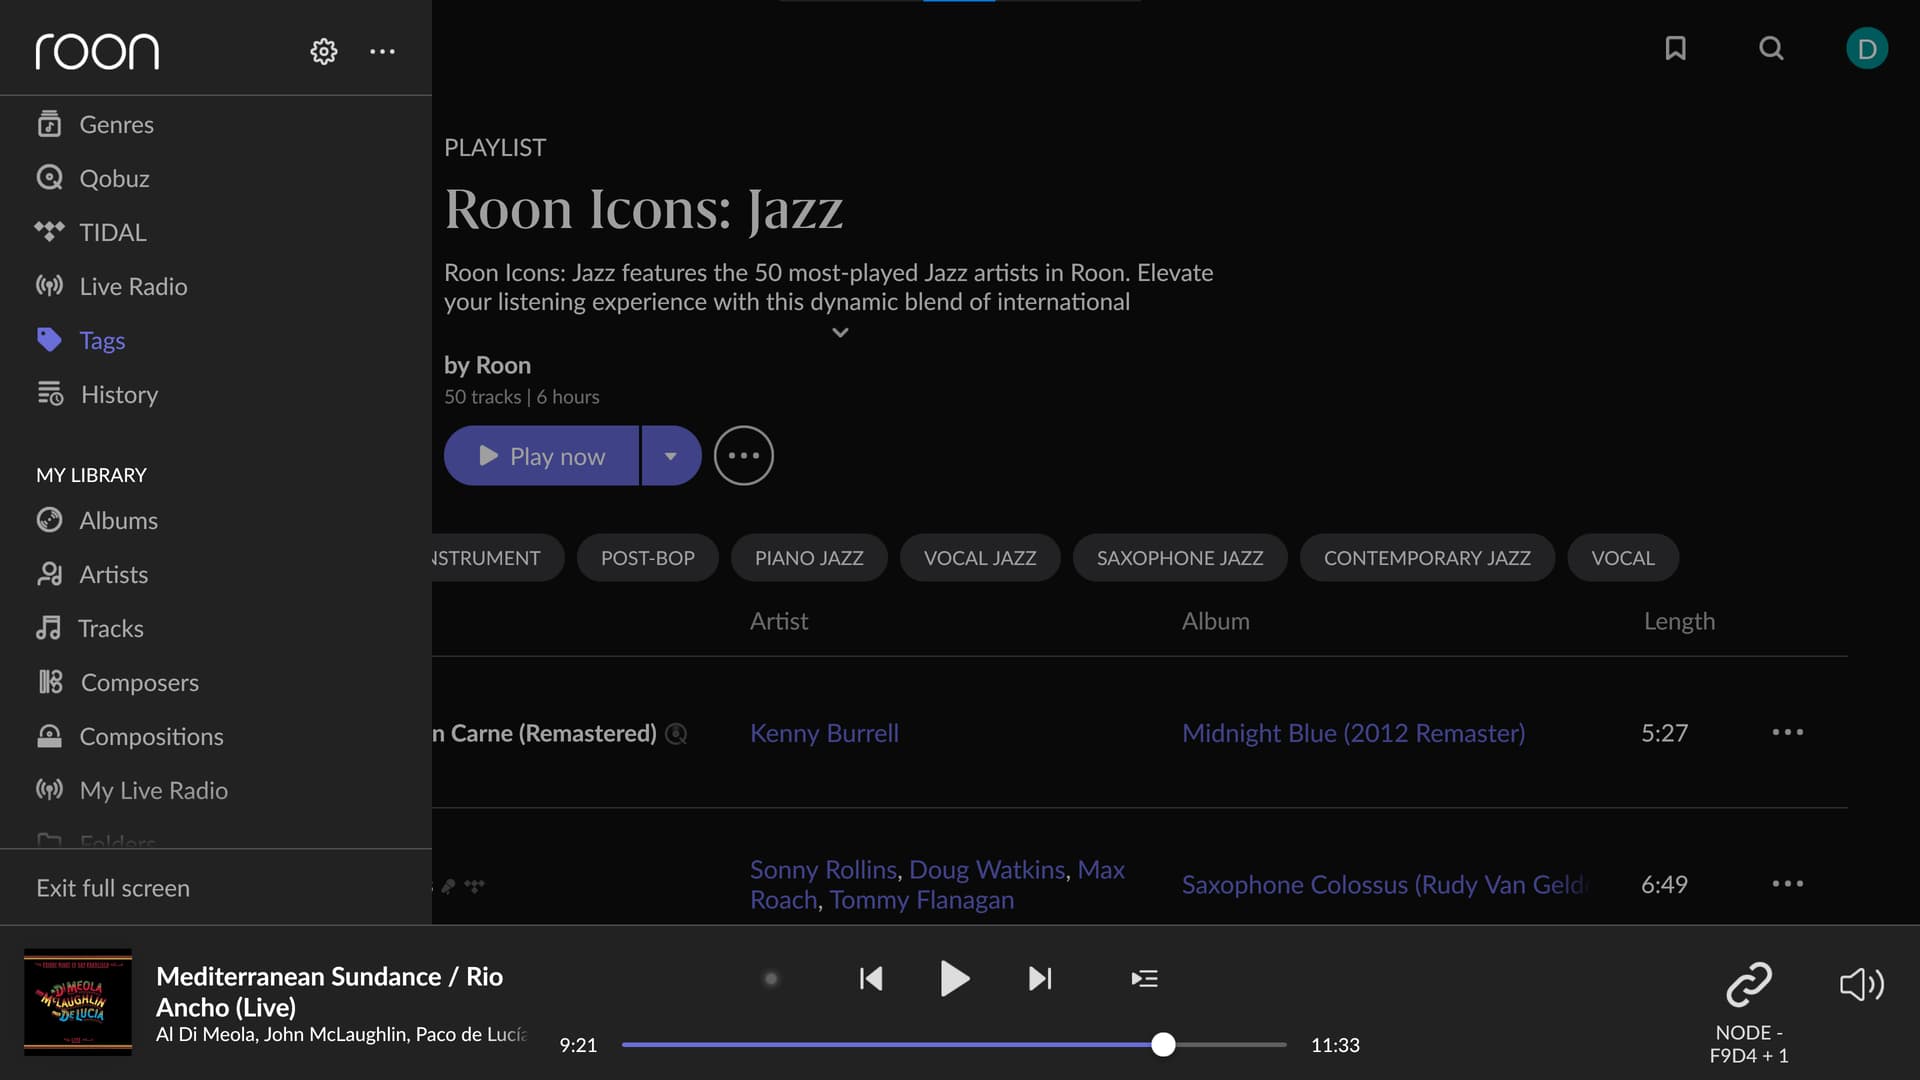Sort by Album column header
This screenshot has height=1080, width=1920.
tap(1216, 621)
